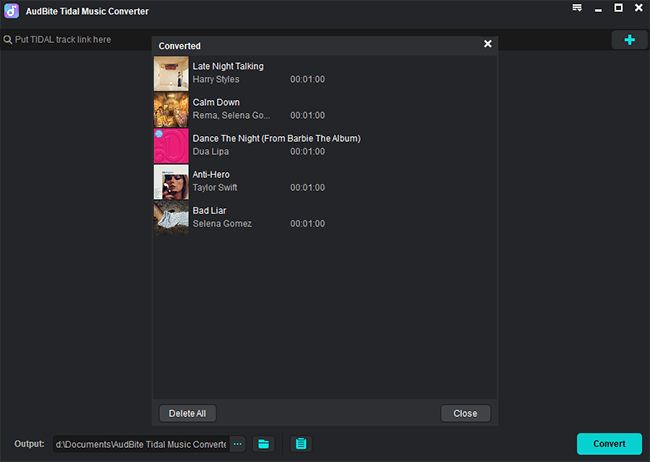This screenshot has width=650, height=462.
Task: Click the pink Dance The Night album cover
Action: pos(171,145)
